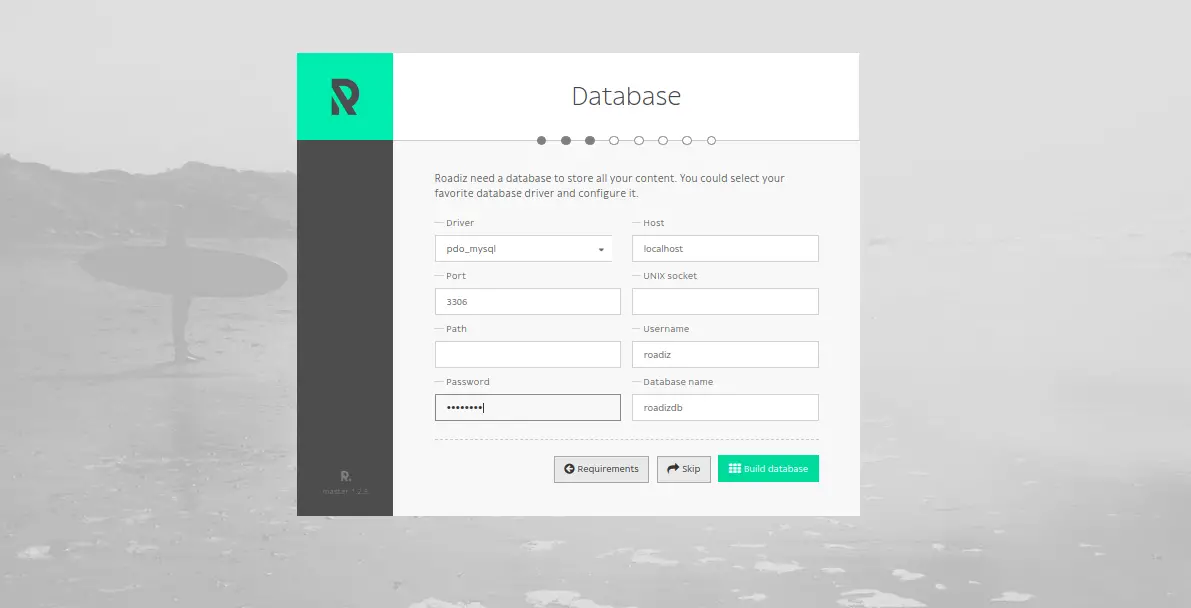The image size is (1191, 608).
Task: Click the Username field containing roadiz
Action: (x=725, y=355)
